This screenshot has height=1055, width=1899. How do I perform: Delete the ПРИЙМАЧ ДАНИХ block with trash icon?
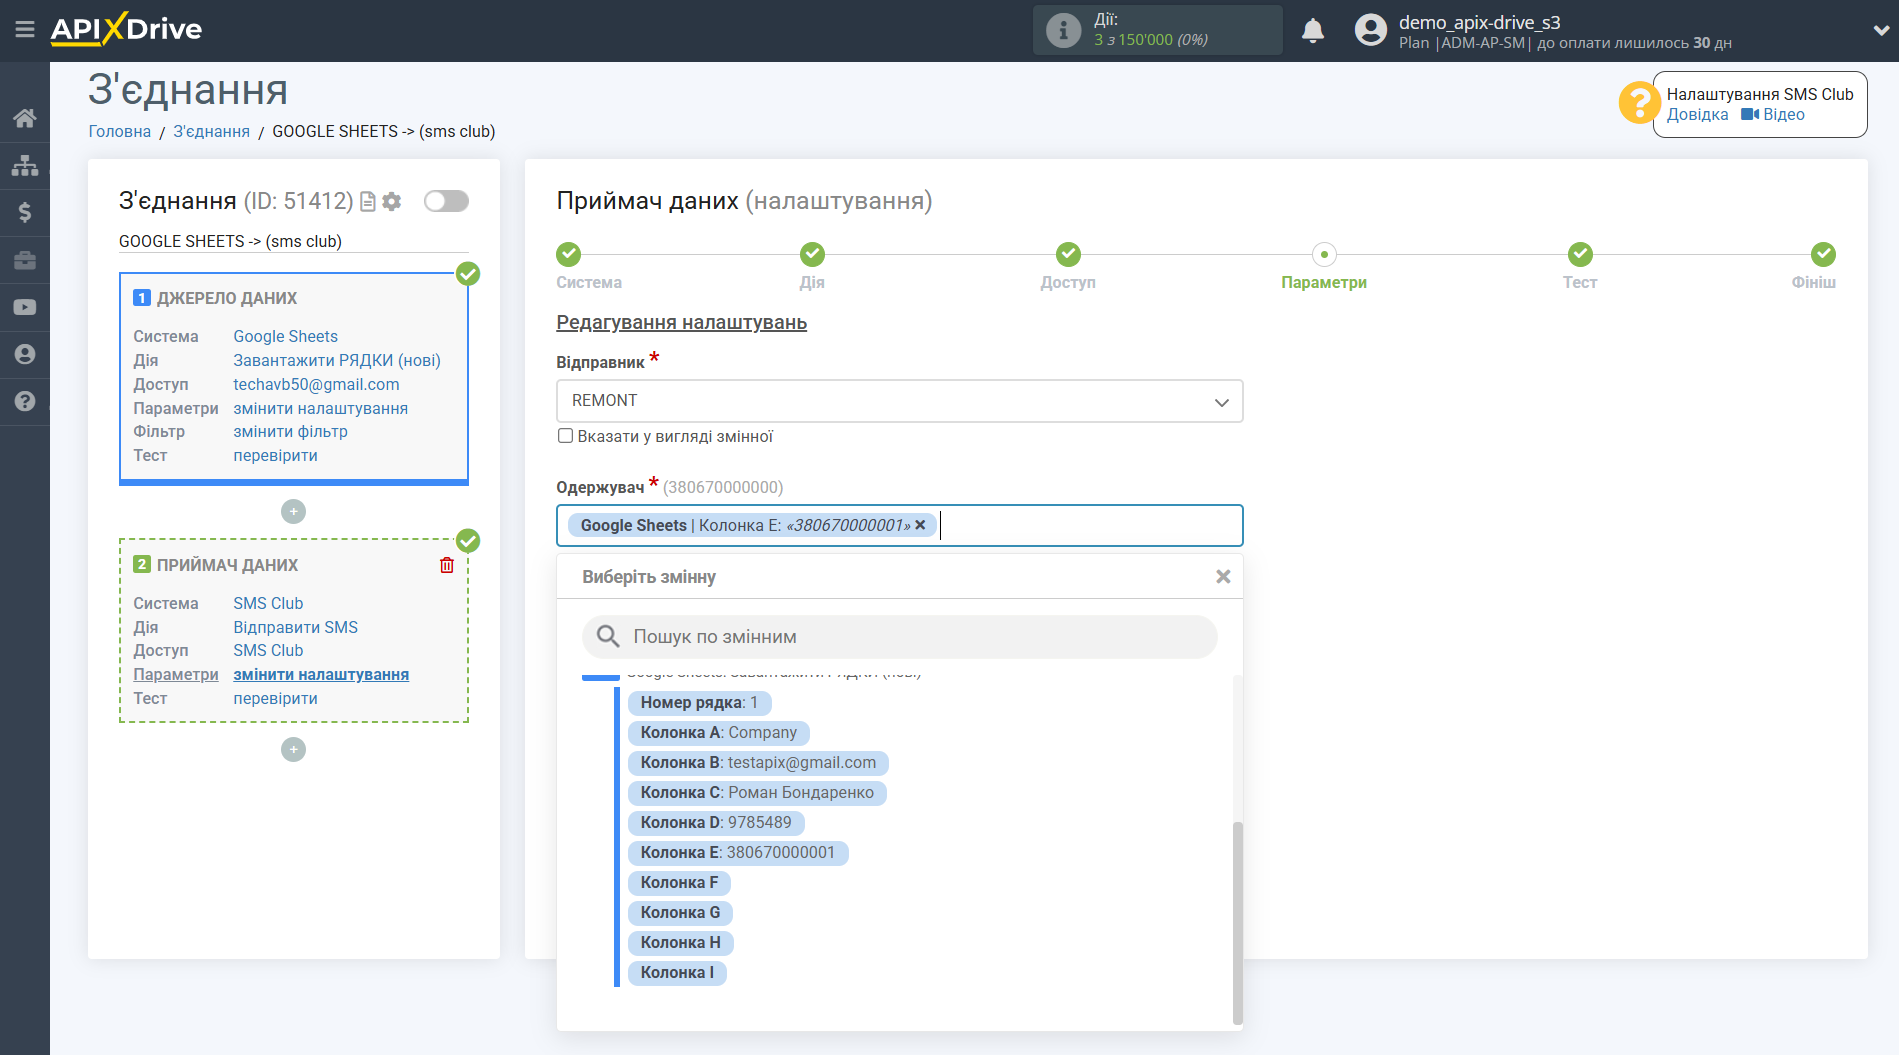click(447, 565)
